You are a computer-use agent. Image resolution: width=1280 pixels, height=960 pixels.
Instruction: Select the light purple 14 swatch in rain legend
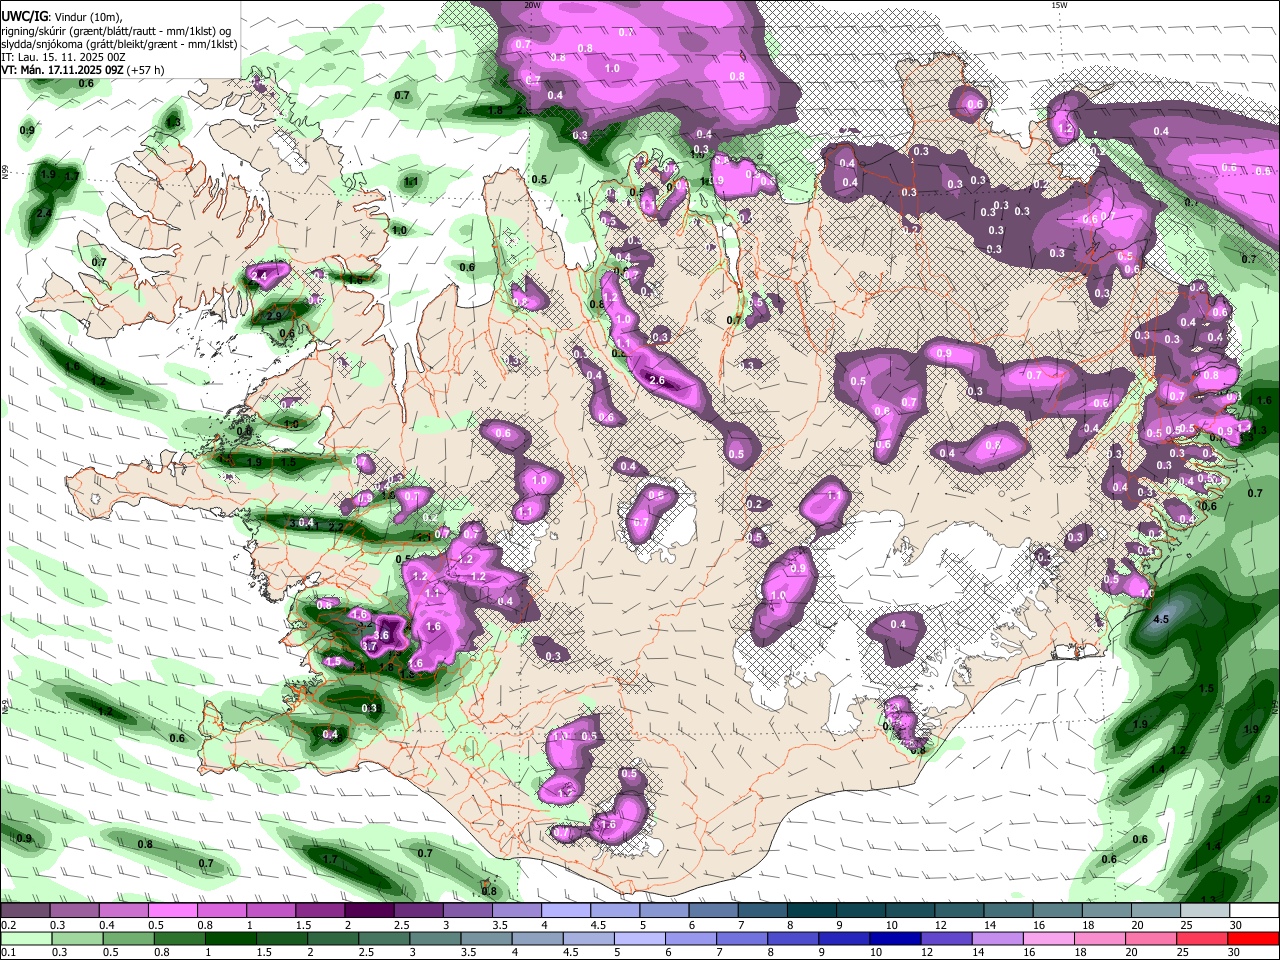999,938
